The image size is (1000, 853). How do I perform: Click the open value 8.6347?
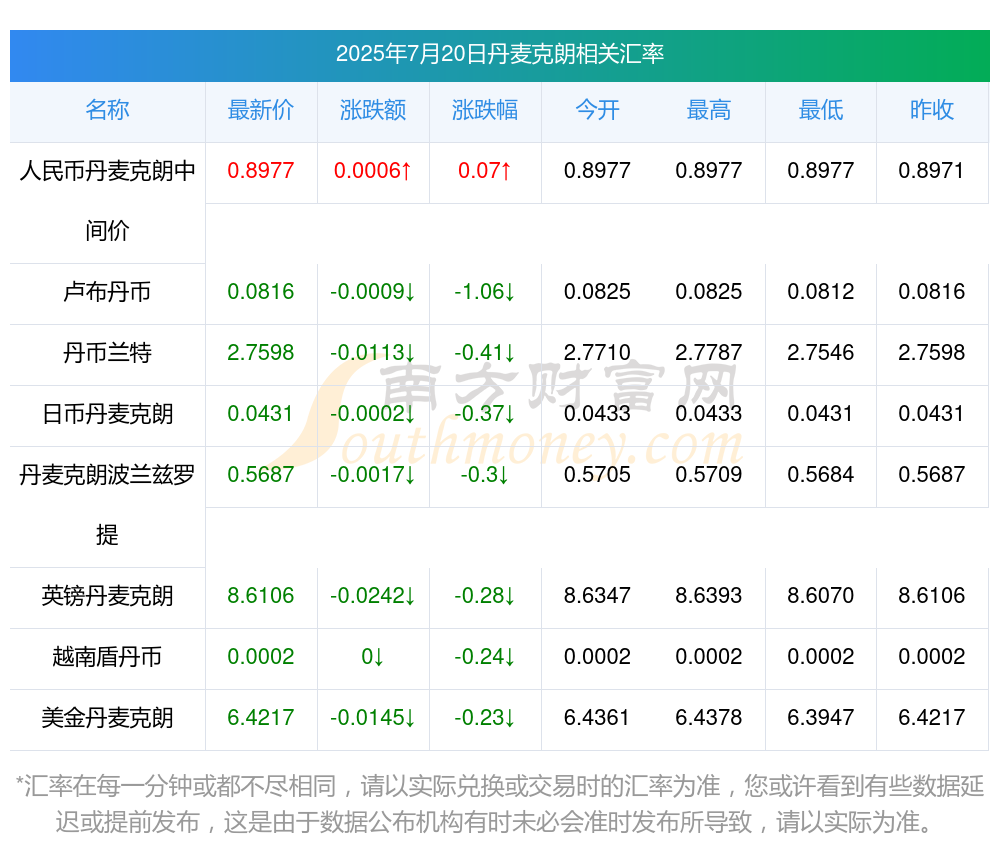click(597, 596)
